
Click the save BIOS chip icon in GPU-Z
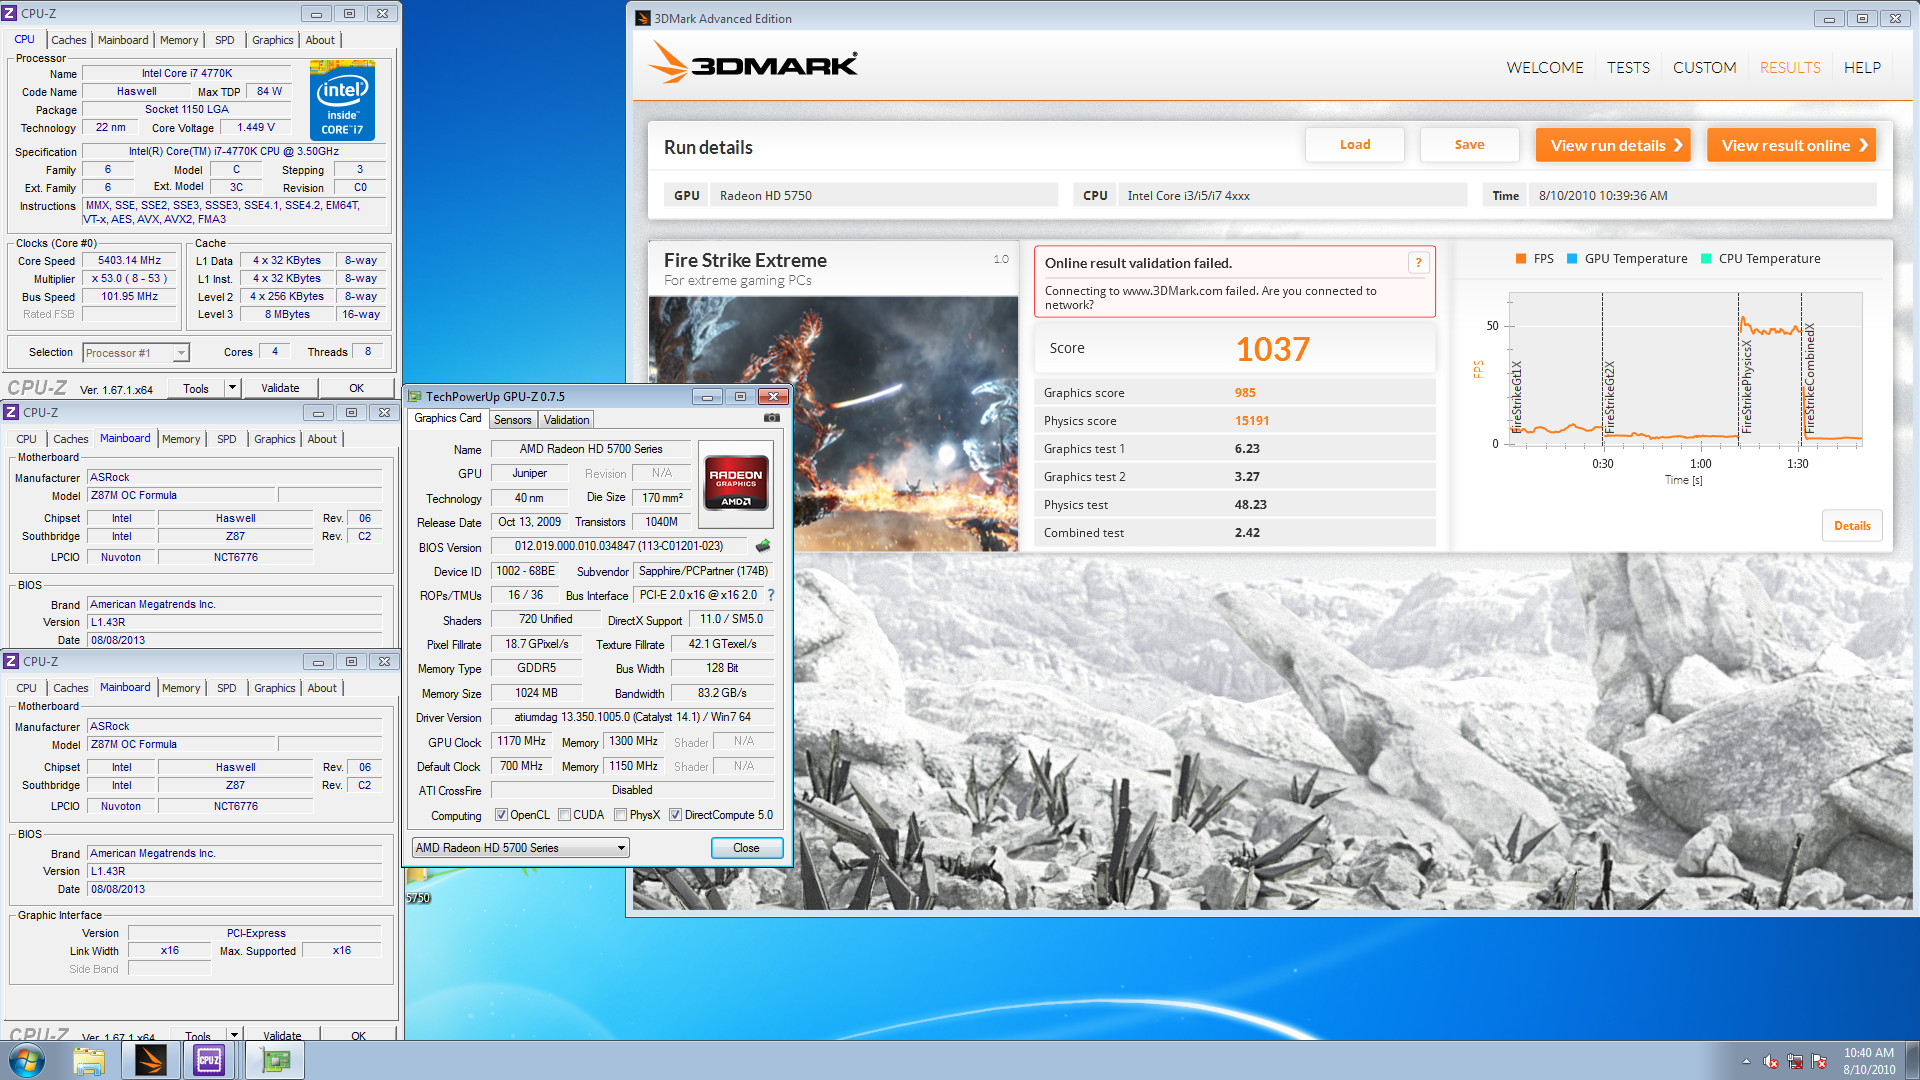763,546
